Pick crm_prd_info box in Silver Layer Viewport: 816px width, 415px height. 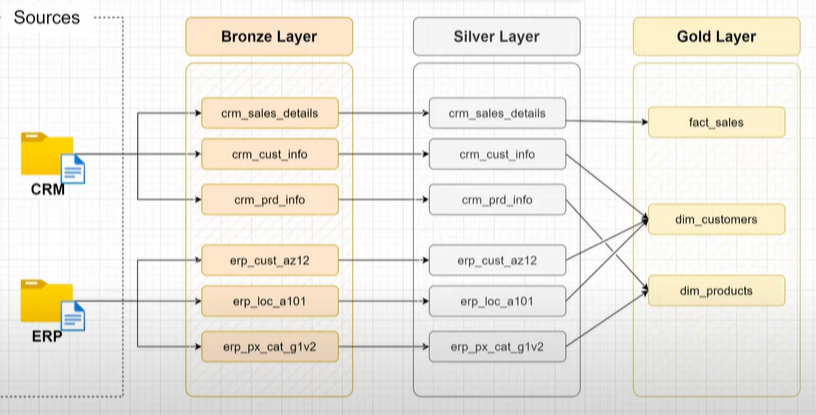point(497,200)
